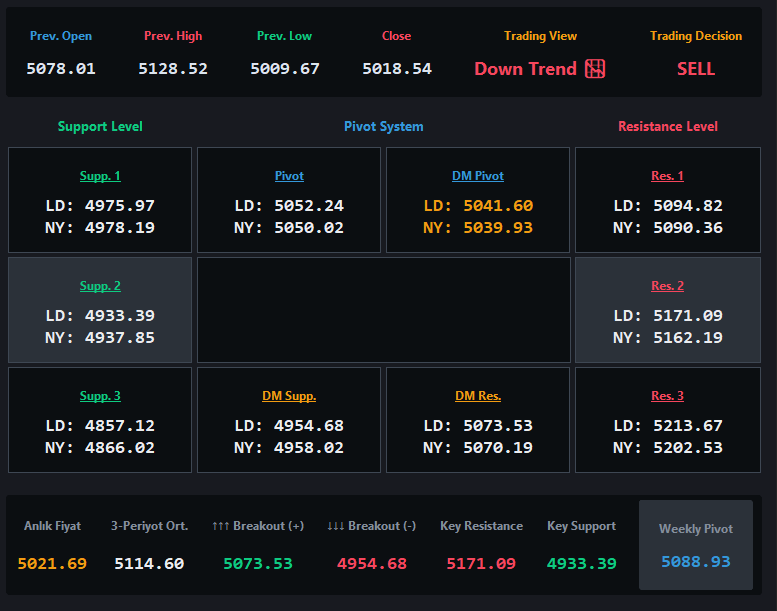Select the Prev. High value 5128.52
Screen dimensions: 777x611
click(x=173, y=69)
